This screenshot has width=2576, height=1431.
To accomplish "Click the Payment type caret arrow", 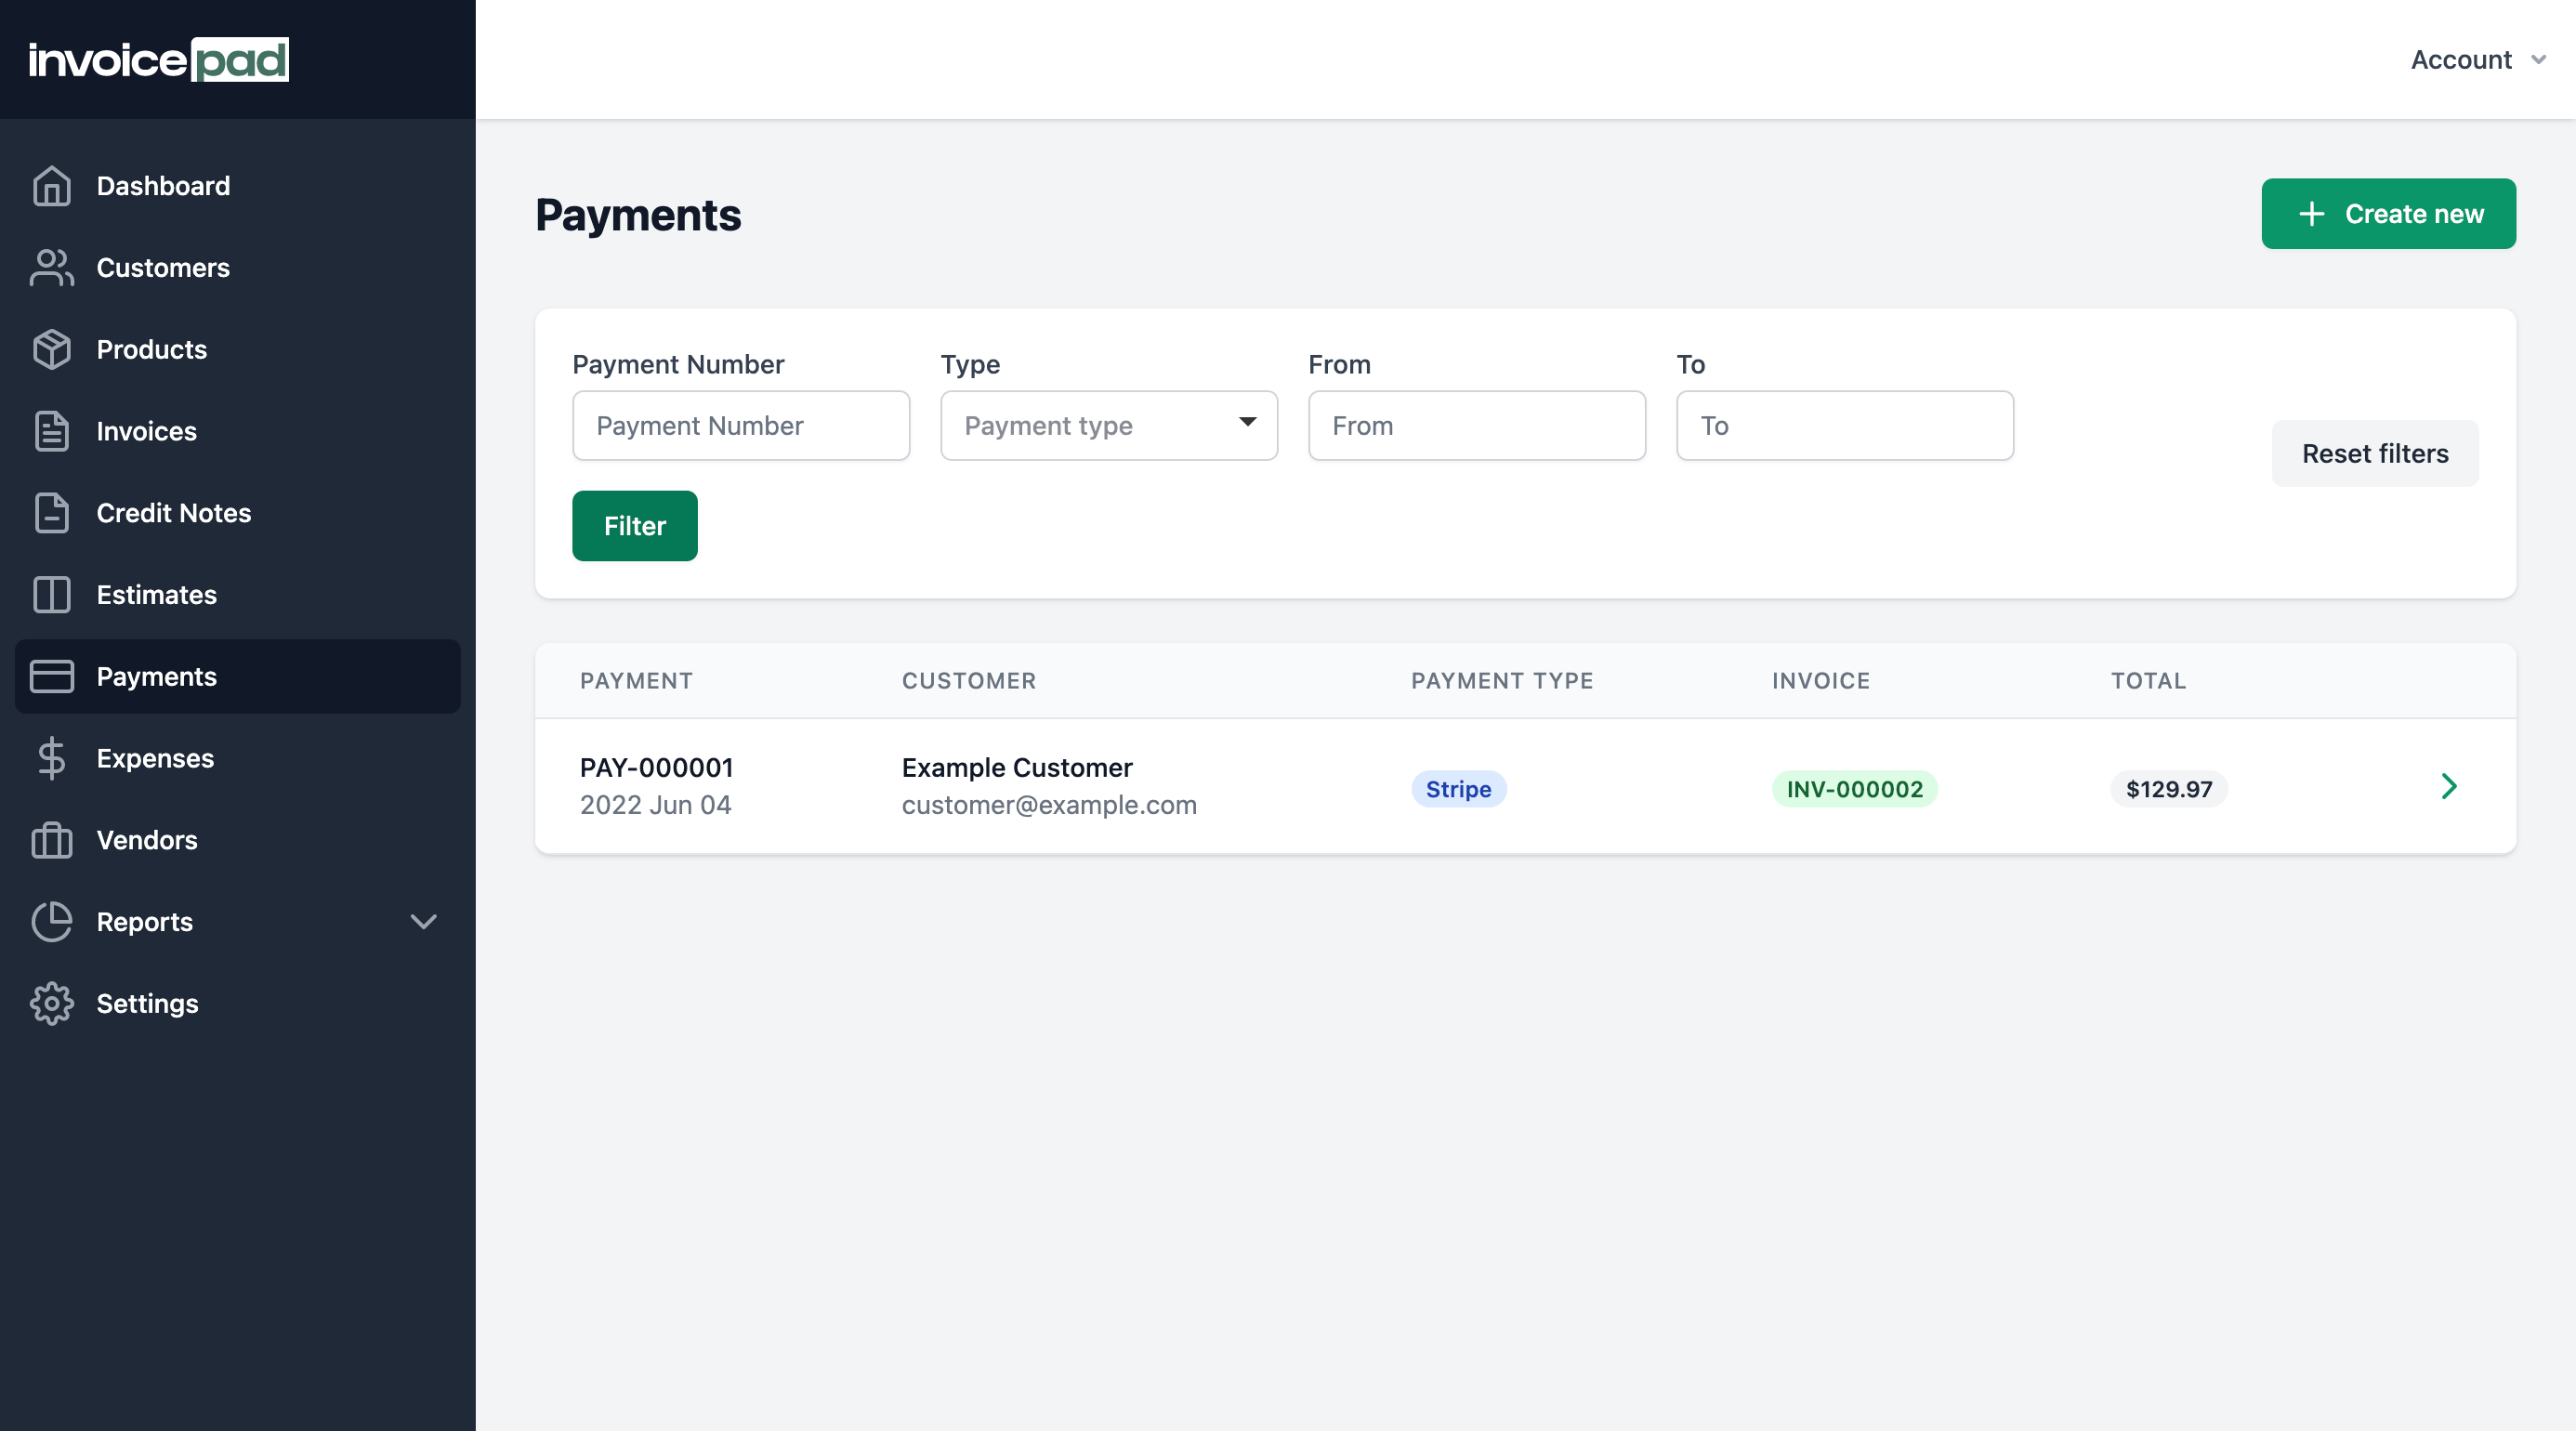I will (x=1247, y=422).
